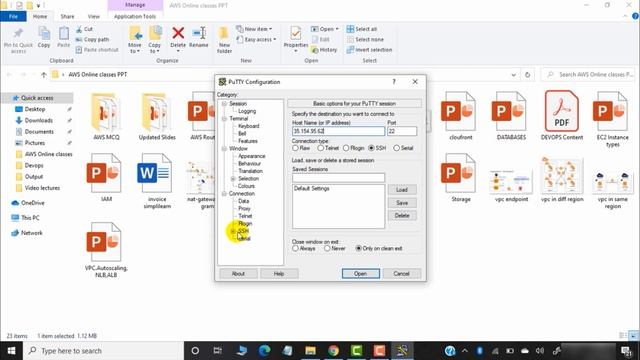Screen dimensions: 640x360
Task: Open the Application Tools tab
Action: tap(135, 16)
